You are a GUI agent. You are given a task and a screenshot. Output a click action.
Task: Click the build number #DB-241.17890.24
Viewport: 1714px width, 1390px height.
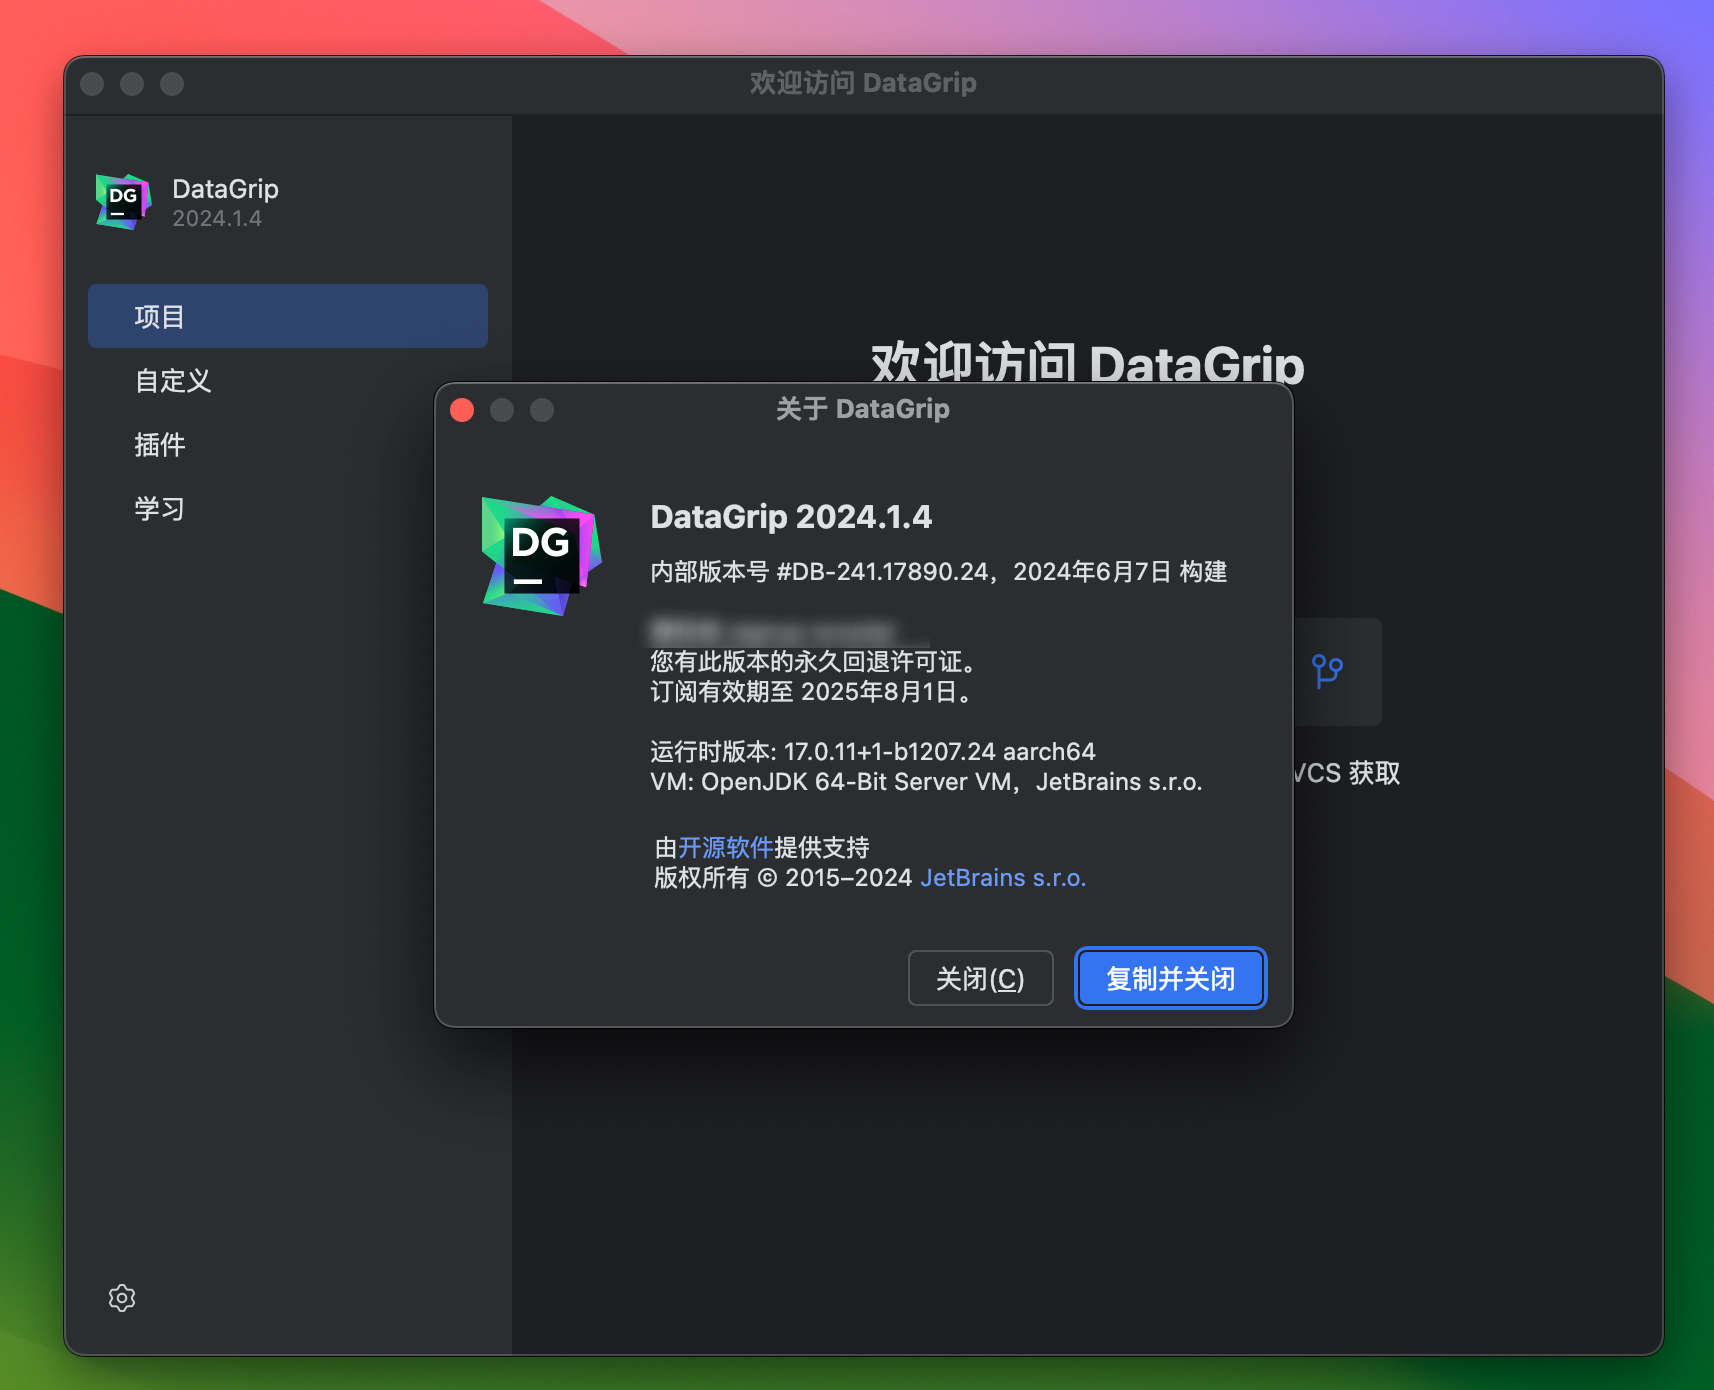(878, 571)
